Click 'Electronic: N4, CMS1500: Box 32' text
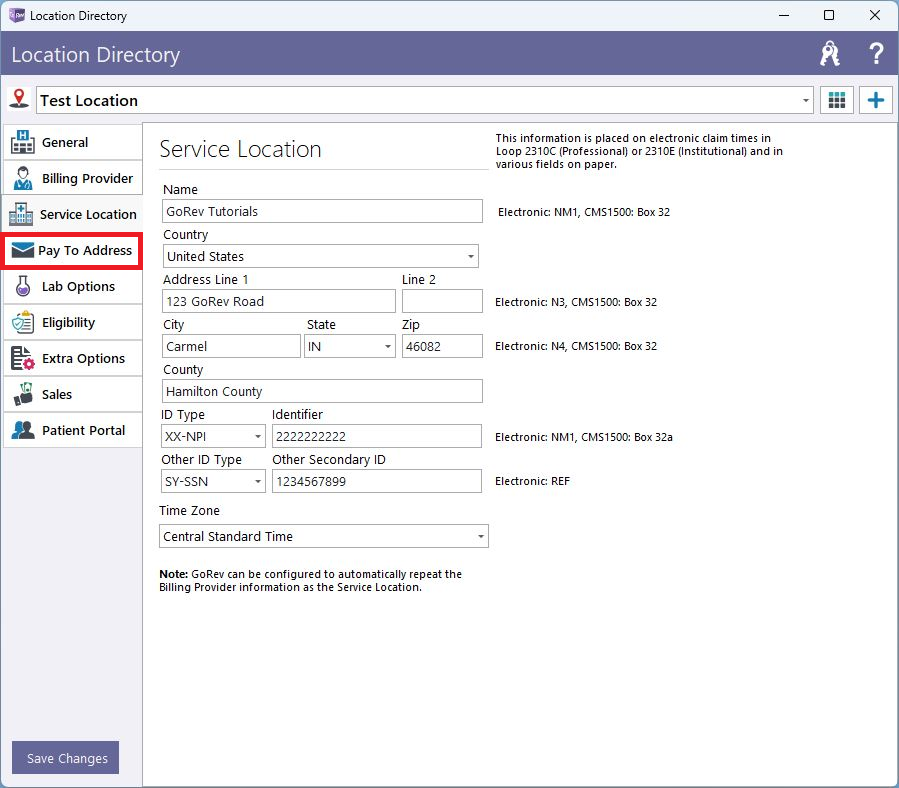 [576, 346]
